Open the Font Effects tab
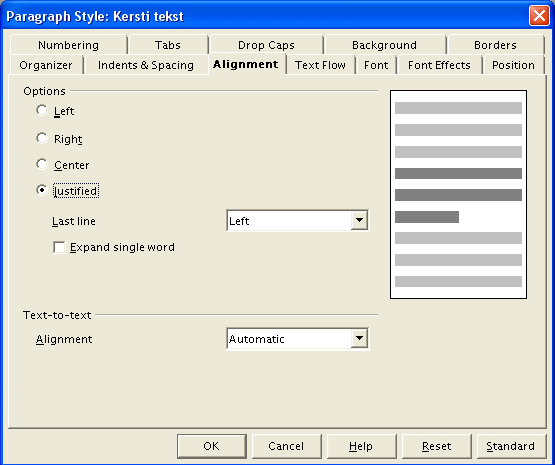 click(439, 65)
